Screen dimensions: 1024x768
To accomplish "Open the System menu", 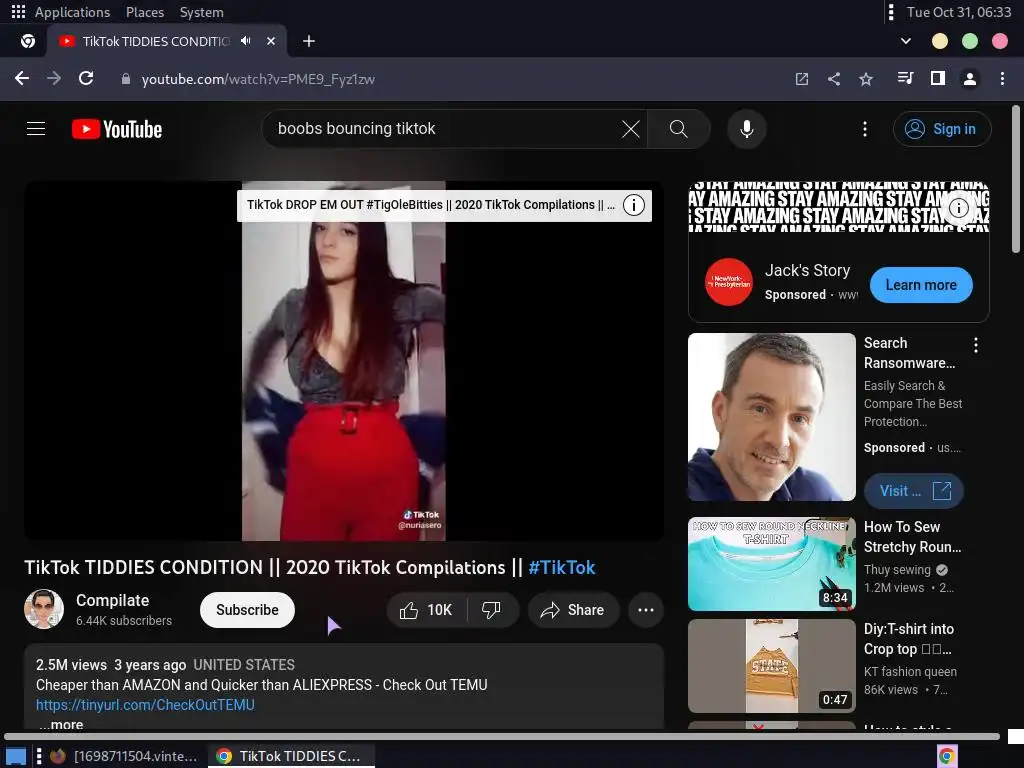I will click(x=201, y=12).
